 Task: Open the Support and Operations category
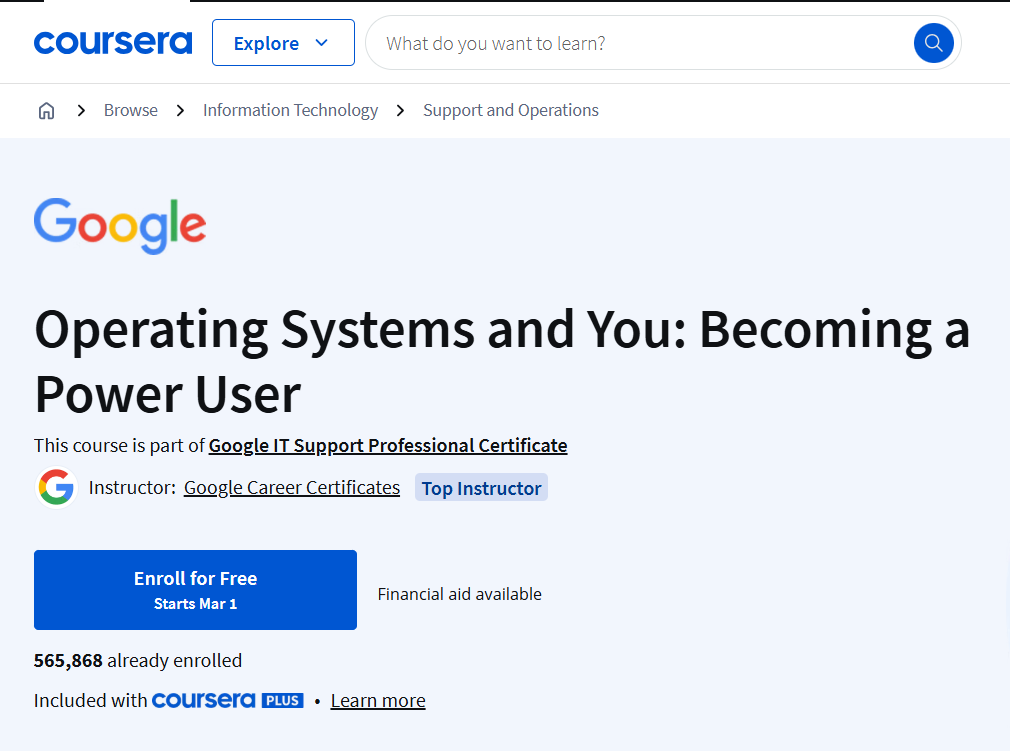coord(510,110)
